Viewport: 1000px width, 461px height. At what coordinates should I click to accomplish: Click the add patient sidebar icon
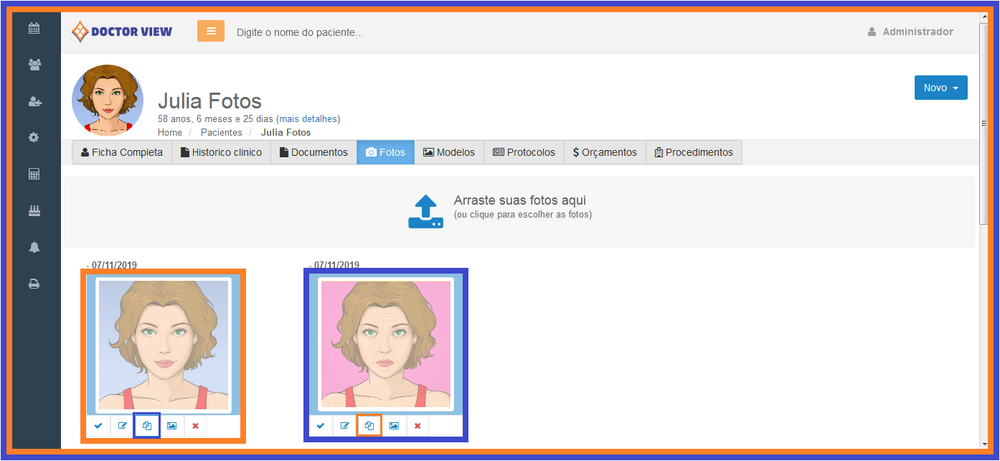34,101
